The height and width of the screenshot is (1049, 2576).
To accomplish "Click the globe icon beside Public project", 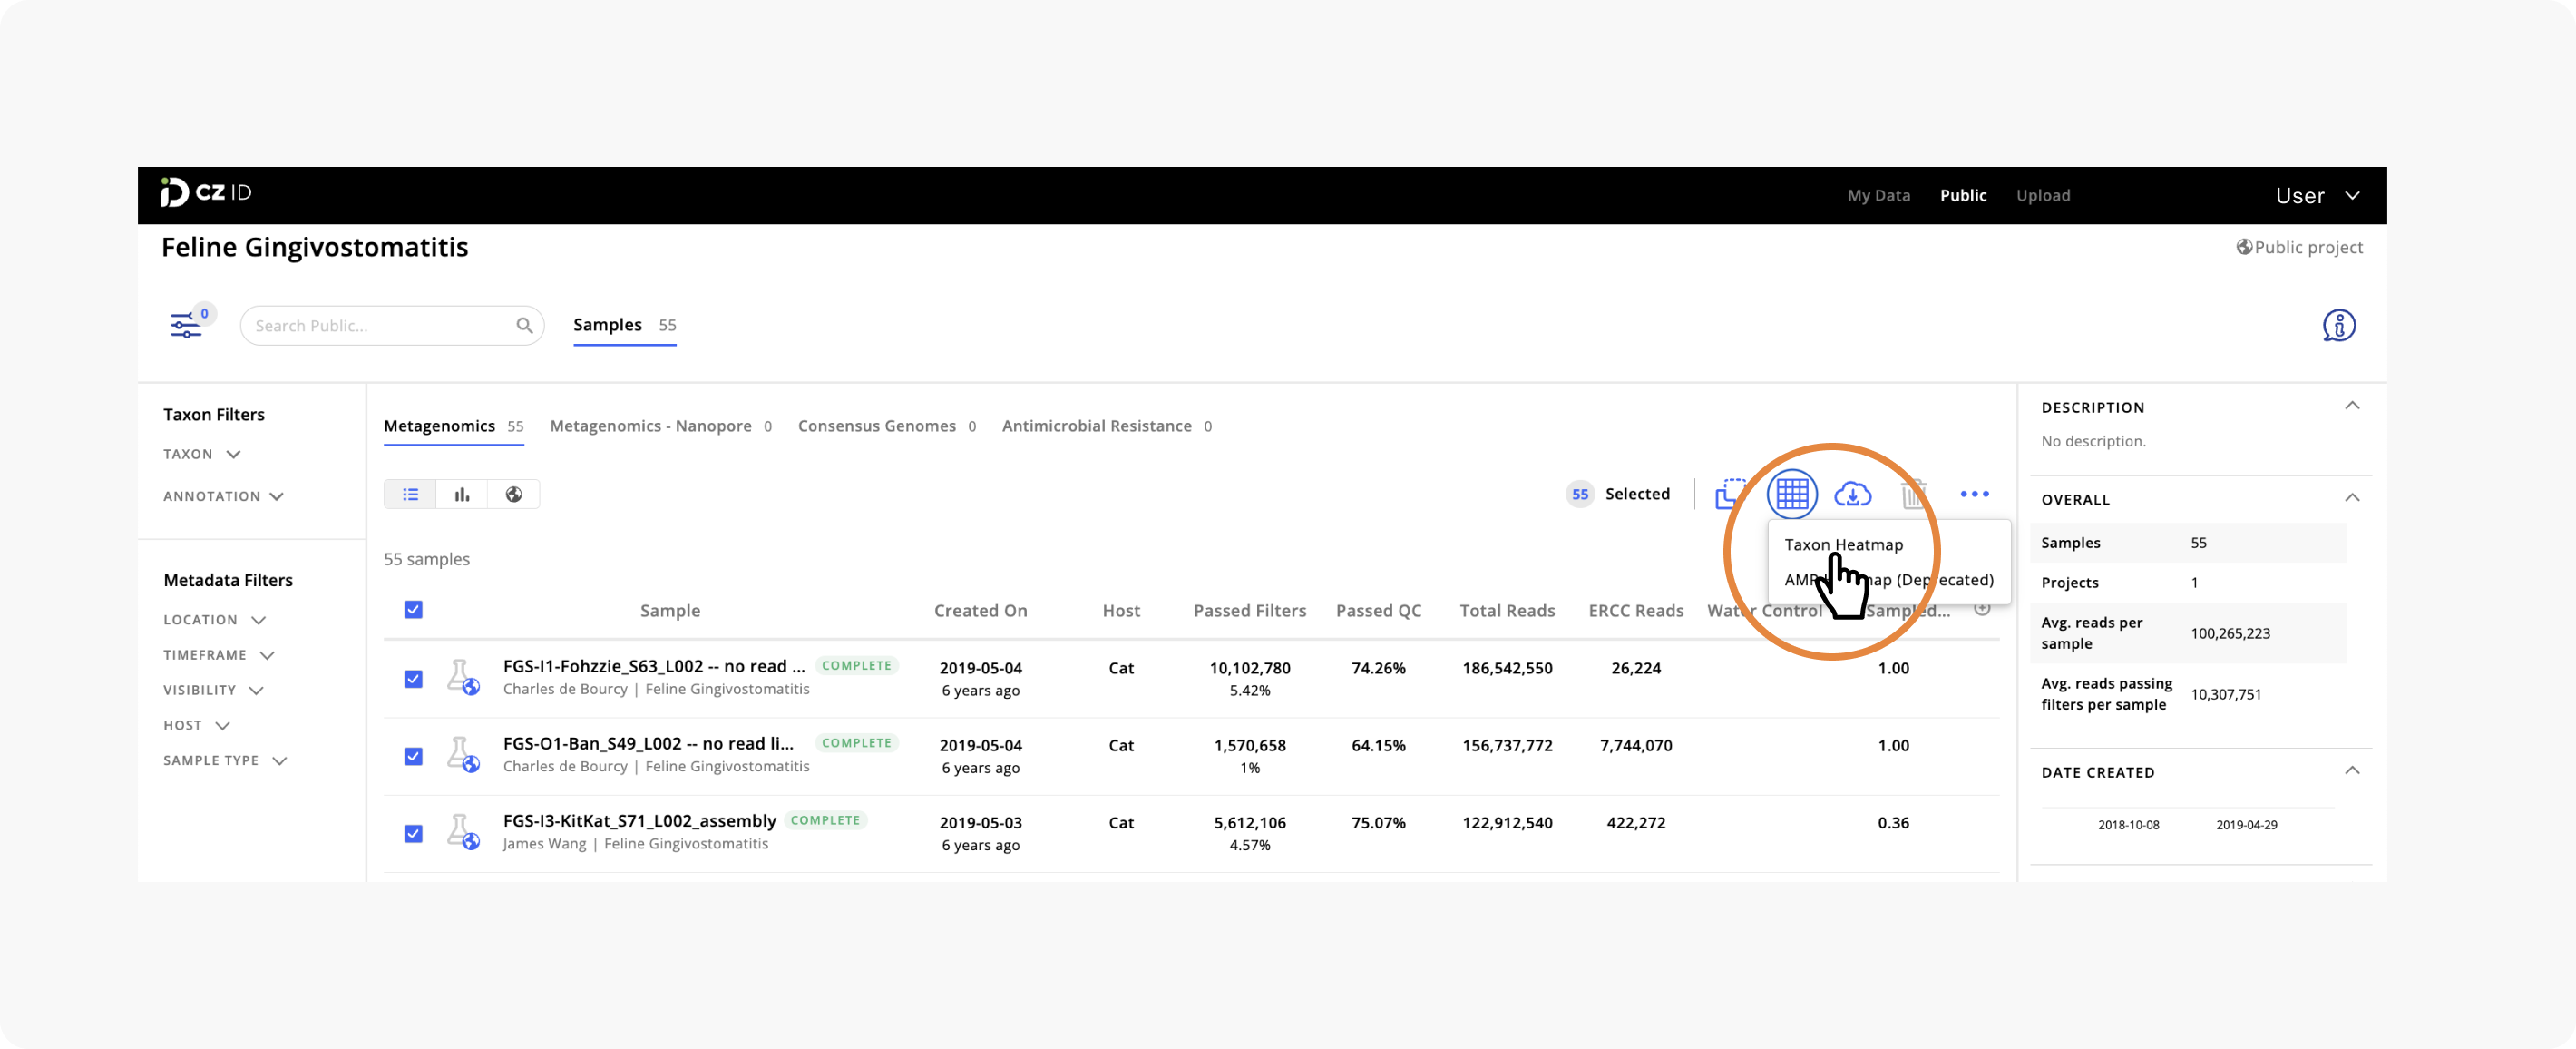I will (2244, 247).
